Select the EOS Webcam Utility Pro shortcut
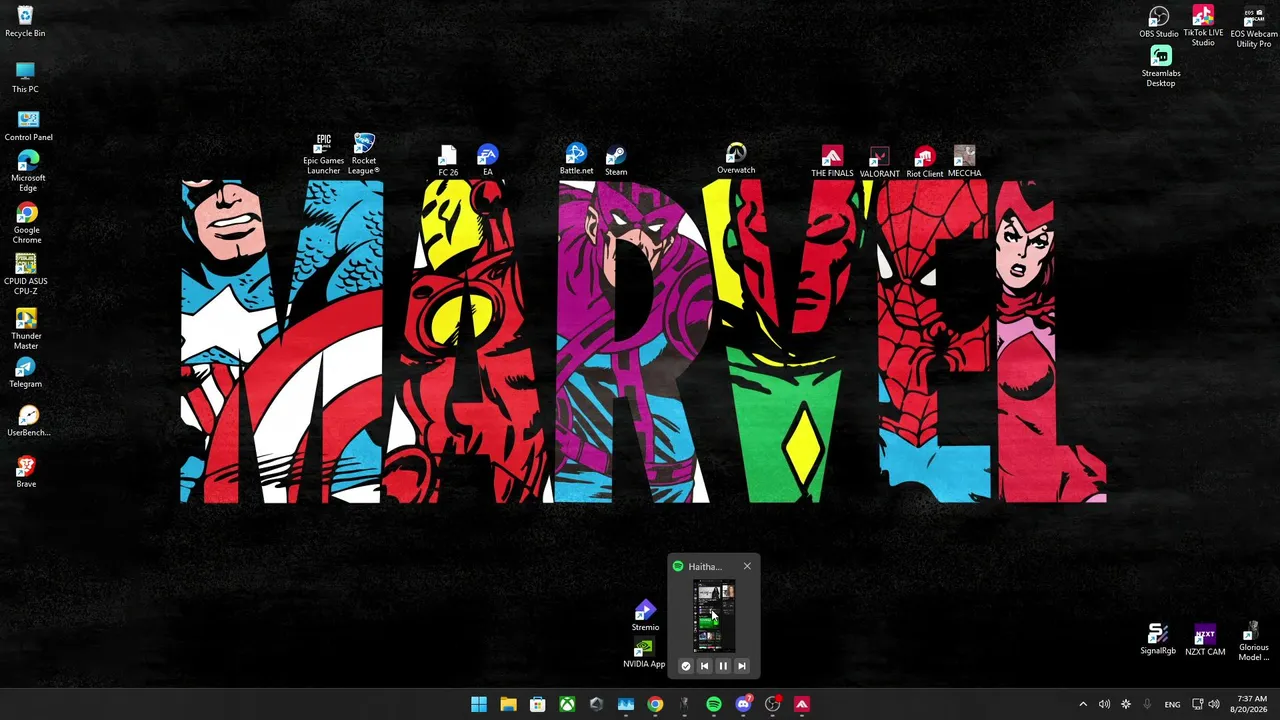Image resolution: width=1280 pixels, height=720 pixels. coord(1253,27)
